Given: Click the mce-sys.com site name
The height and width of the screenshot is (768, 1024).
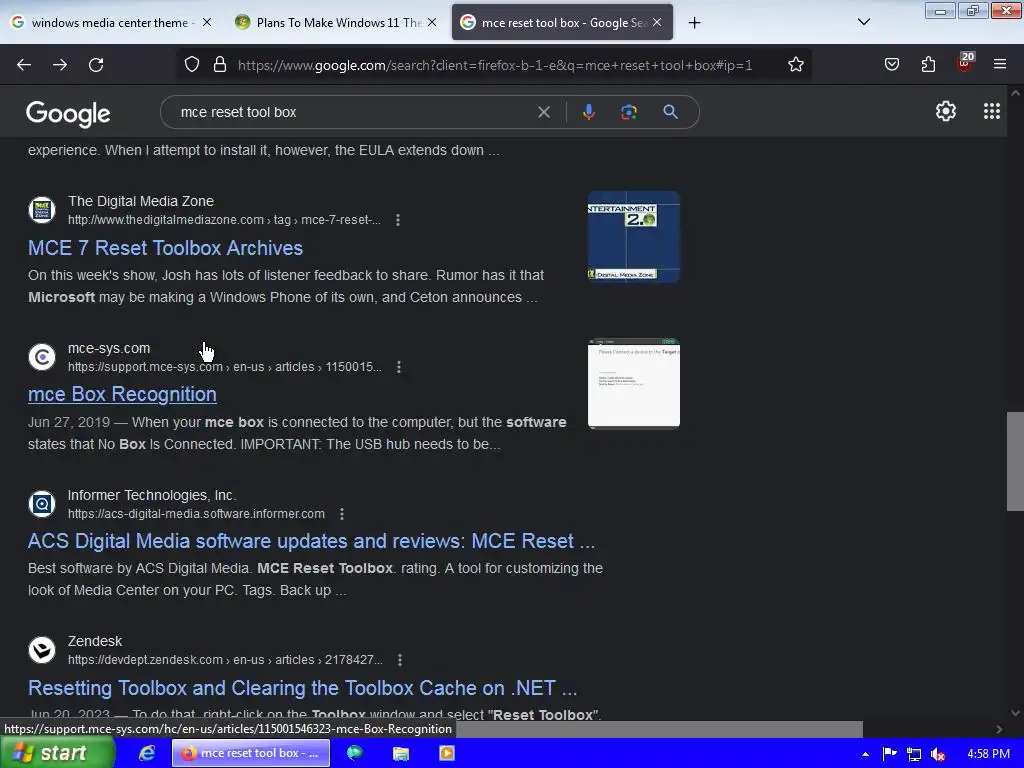Looking at the screenshot, I should [x=109, y=349].
